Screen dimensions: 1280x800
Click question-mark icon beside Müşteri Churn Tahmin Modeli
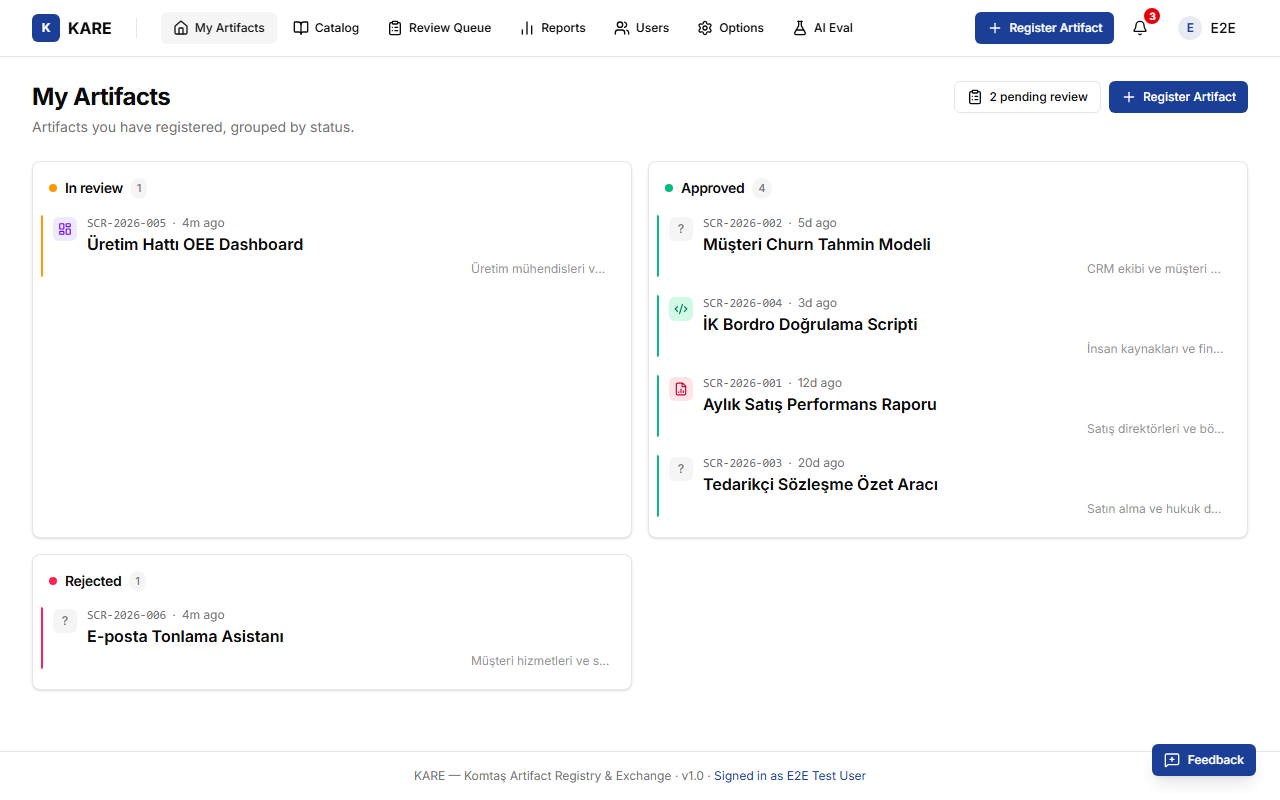pyautogui.click(x=681, y=229)
